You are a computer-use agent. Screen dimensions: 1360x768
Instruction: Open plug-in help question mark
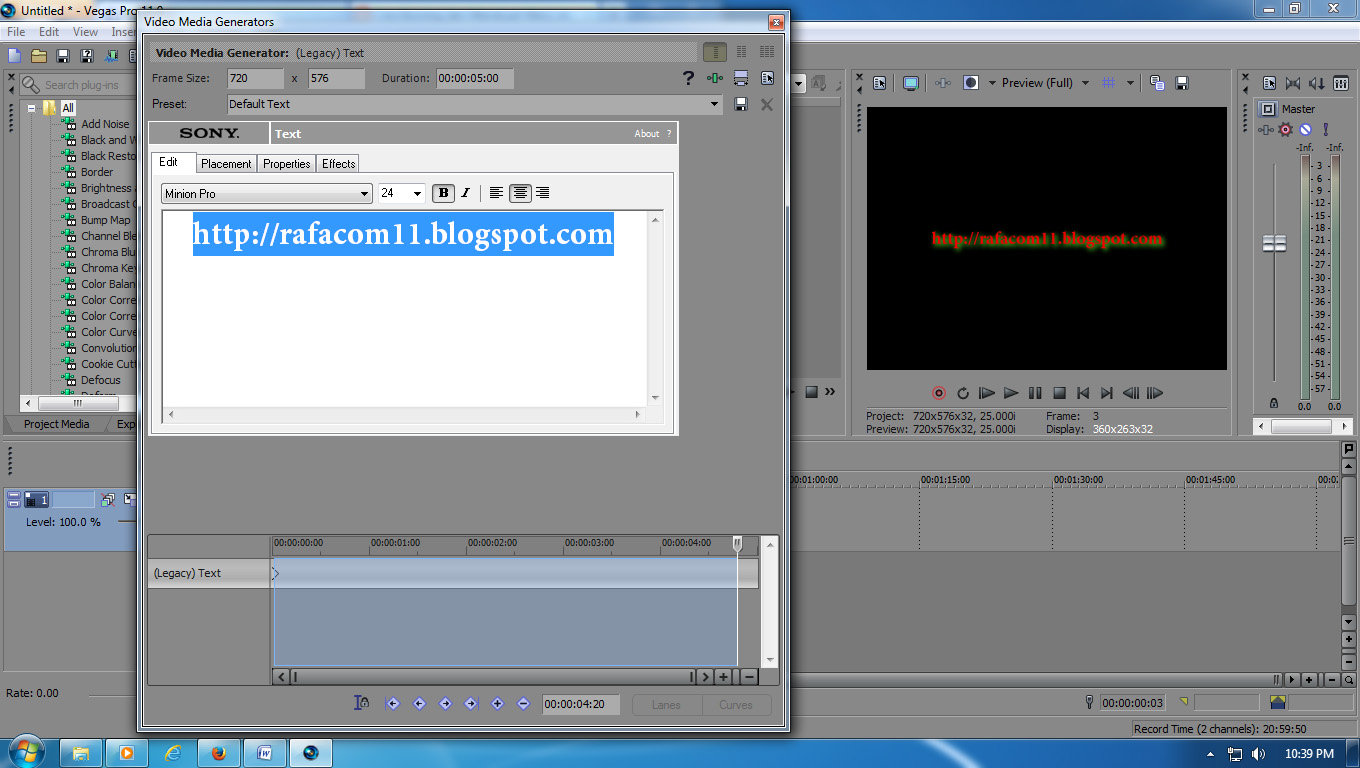coord(688,78)
